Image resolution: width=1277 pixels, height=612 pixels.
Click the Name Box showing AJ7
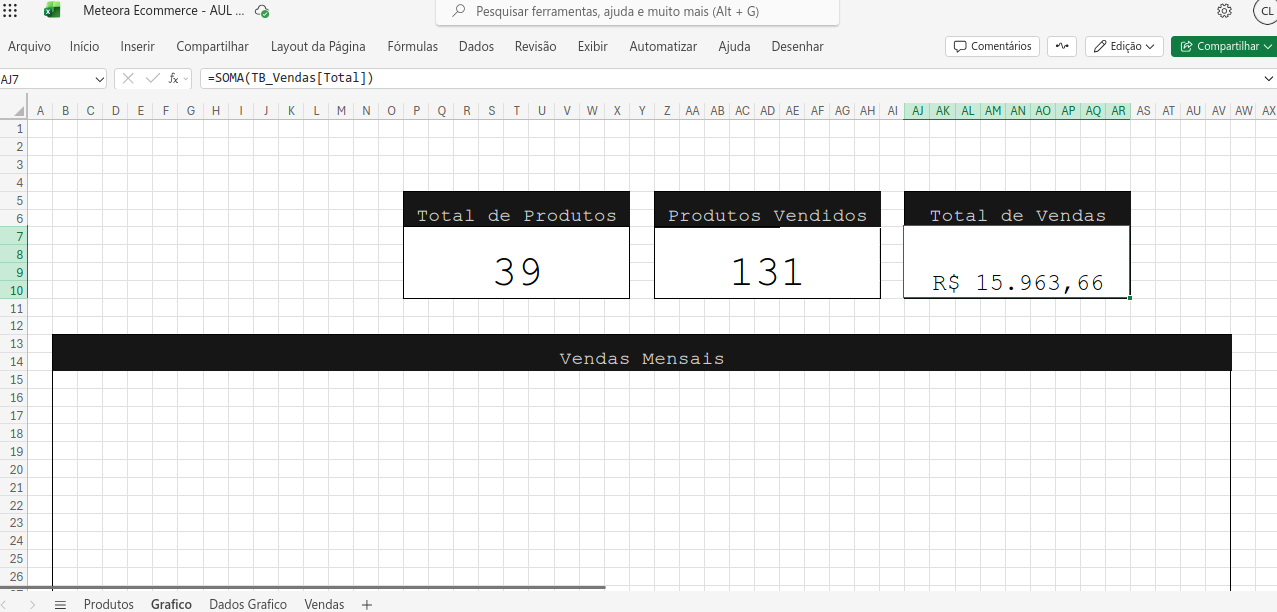45,78
